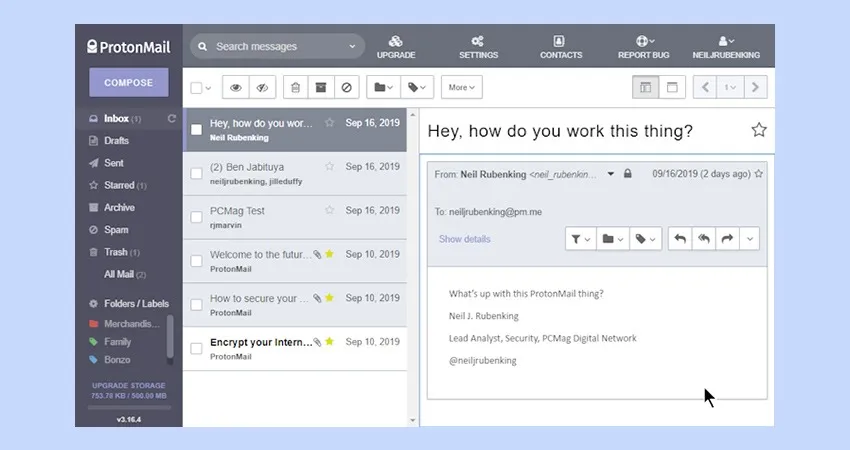850x450 pixels.
Task: Open the page number dropdown
Action: pyautogui.click(x=730, y=87)
